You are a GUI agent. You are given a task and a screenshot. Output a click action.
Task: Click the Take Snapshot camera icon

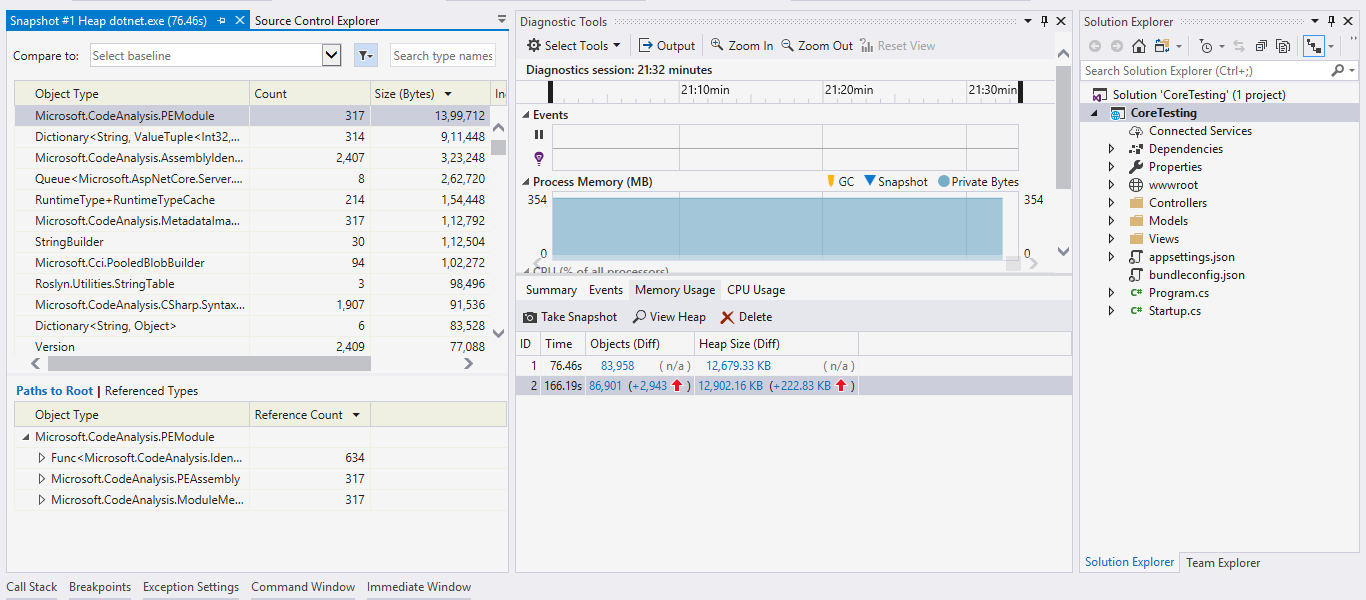click(530, 317)
